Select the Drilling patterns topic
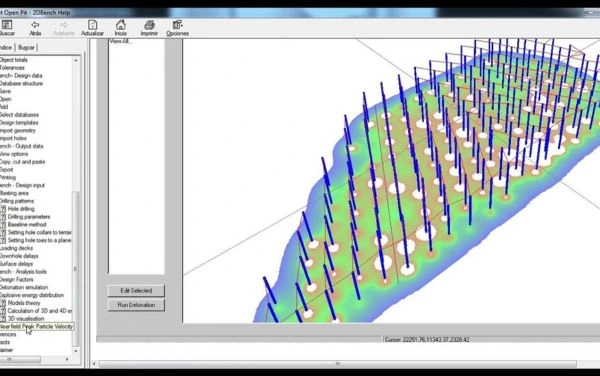 point(17,201)
